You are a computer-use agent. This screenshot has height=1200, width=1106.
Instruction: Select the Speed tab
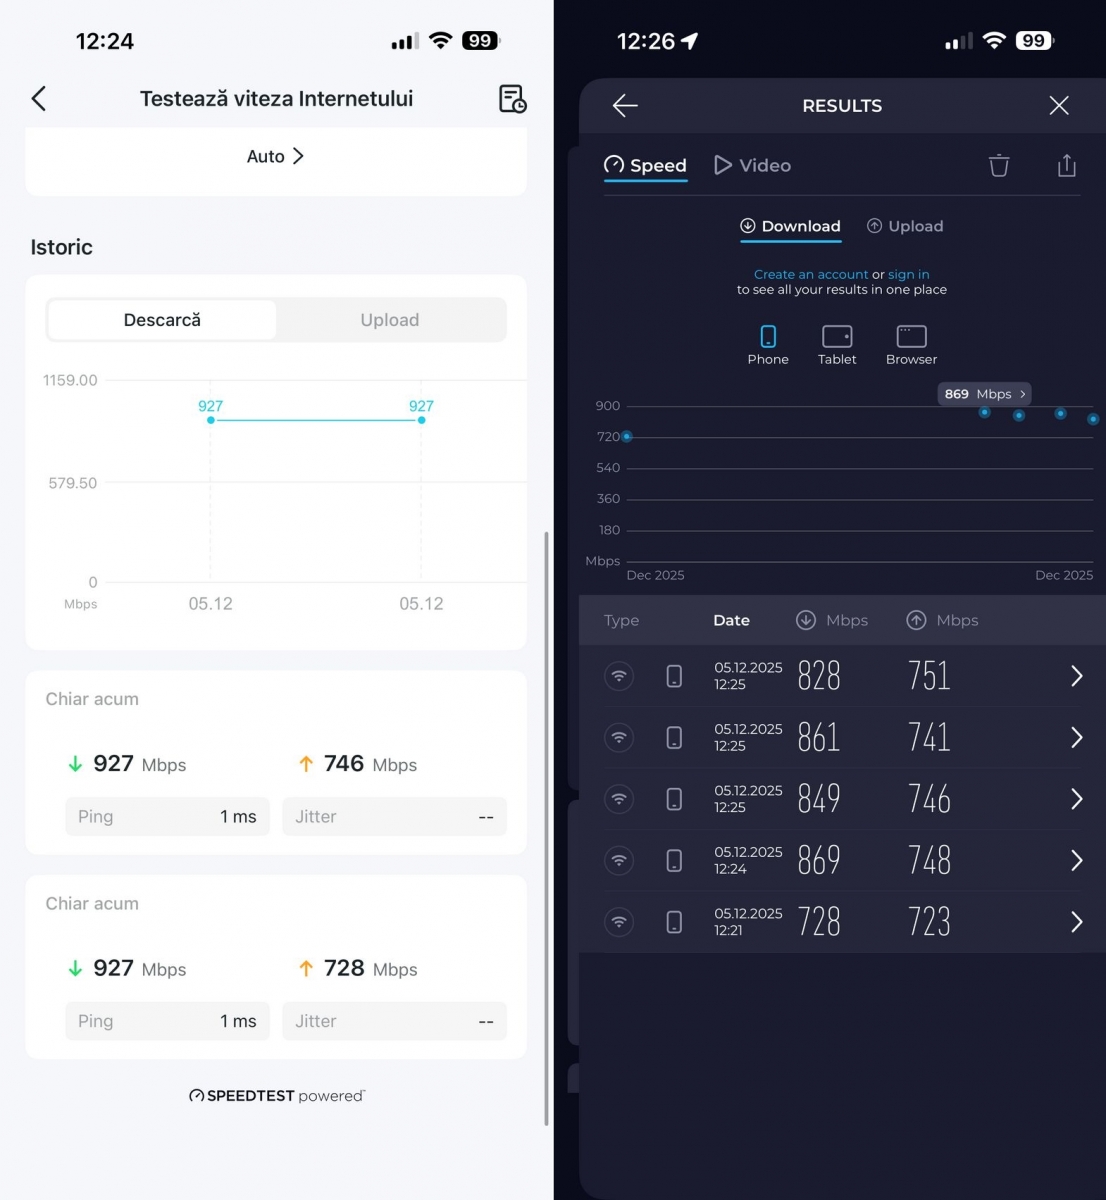646,166
